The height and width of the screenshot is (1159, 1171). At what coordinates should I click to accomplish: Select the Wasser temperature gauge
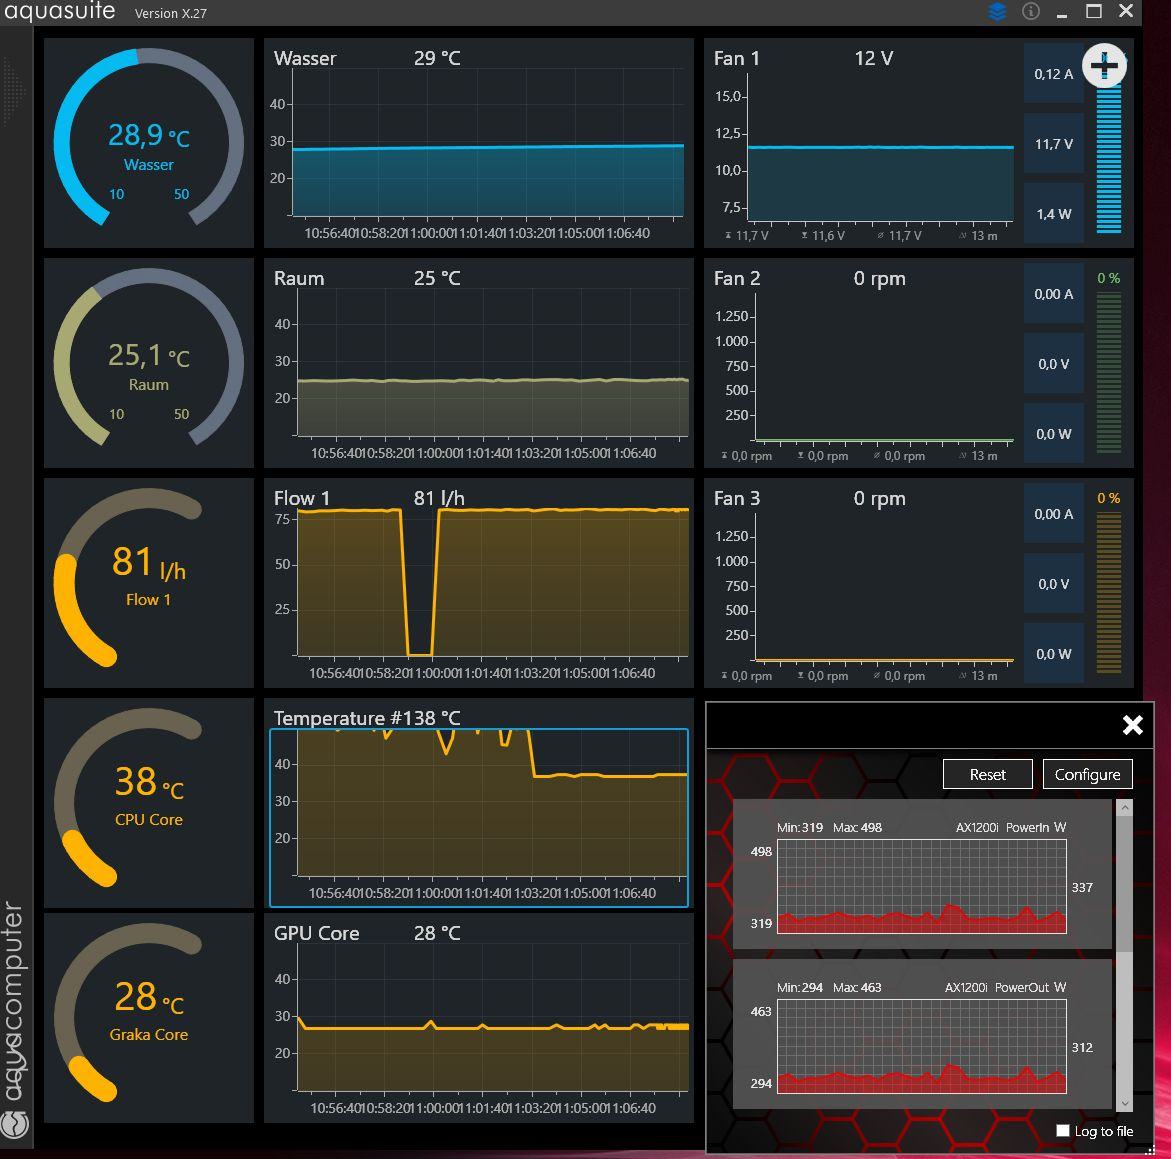tap(149, 143)
